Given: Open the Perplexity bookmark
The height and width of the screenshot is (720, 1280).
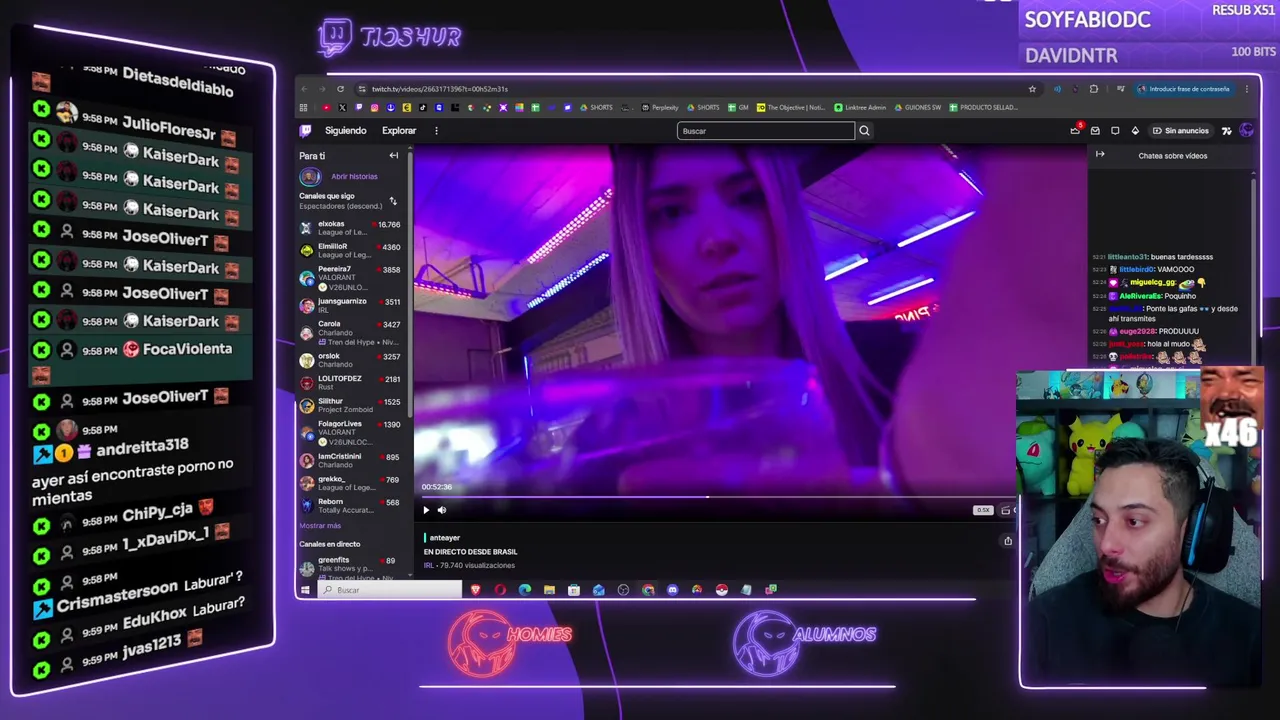Looking at the screenshot, I should pyautogui.click(x=659, y=107).
